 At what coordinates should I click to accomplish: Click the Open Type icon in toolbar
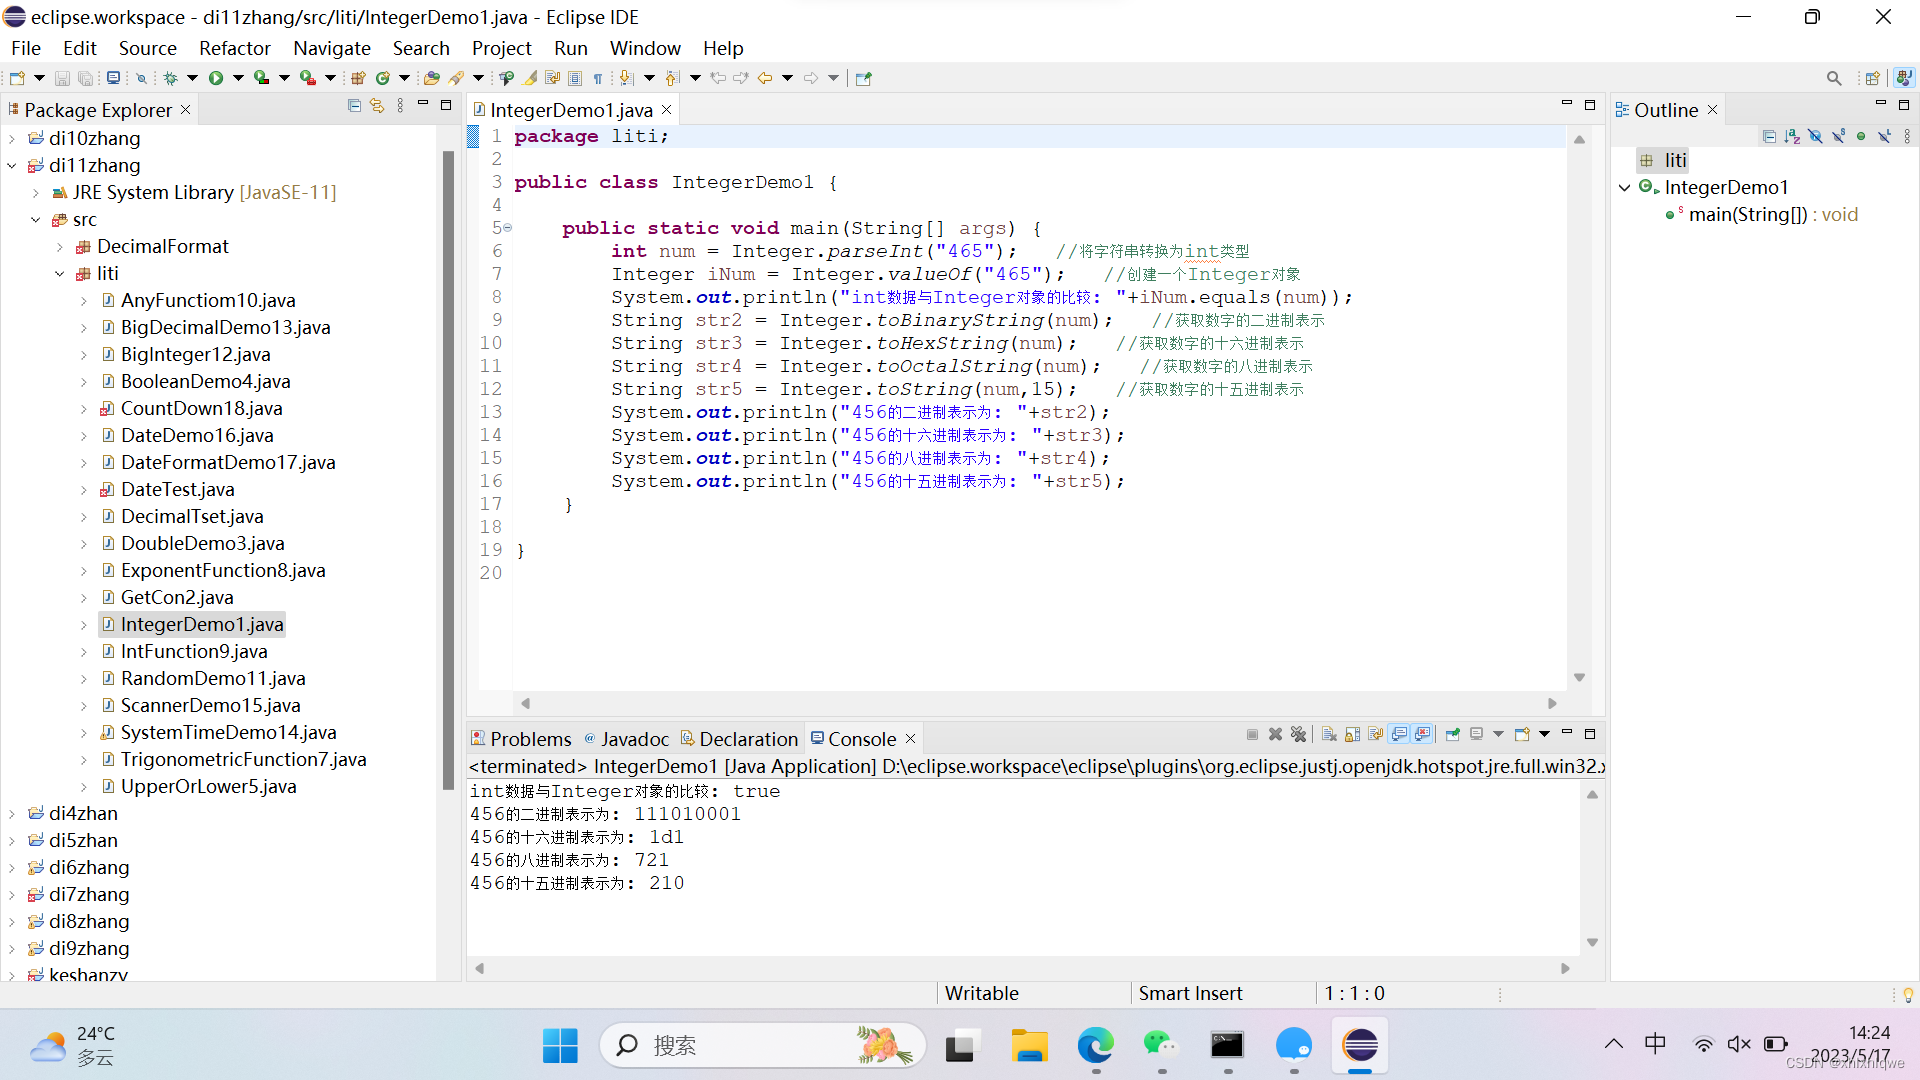tap(431, 78)
